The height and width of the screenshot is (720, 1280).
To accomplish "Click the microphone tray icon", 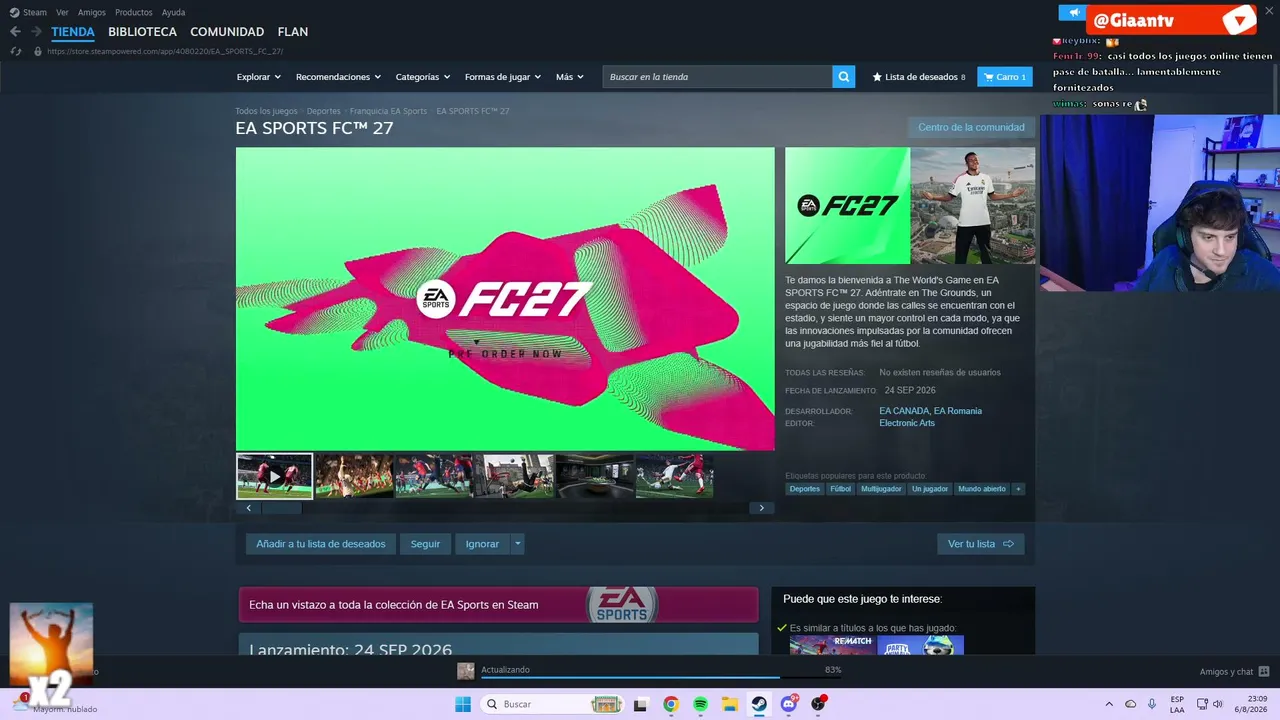I will pyautogui.click(x=1152, y=704).
